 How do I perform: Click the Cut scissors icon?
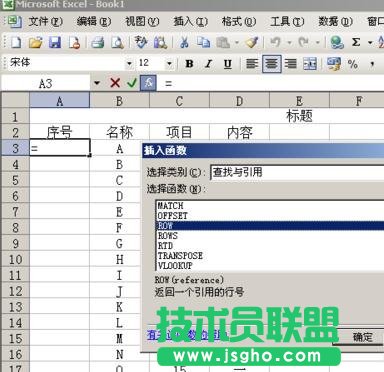pos(184,42)
